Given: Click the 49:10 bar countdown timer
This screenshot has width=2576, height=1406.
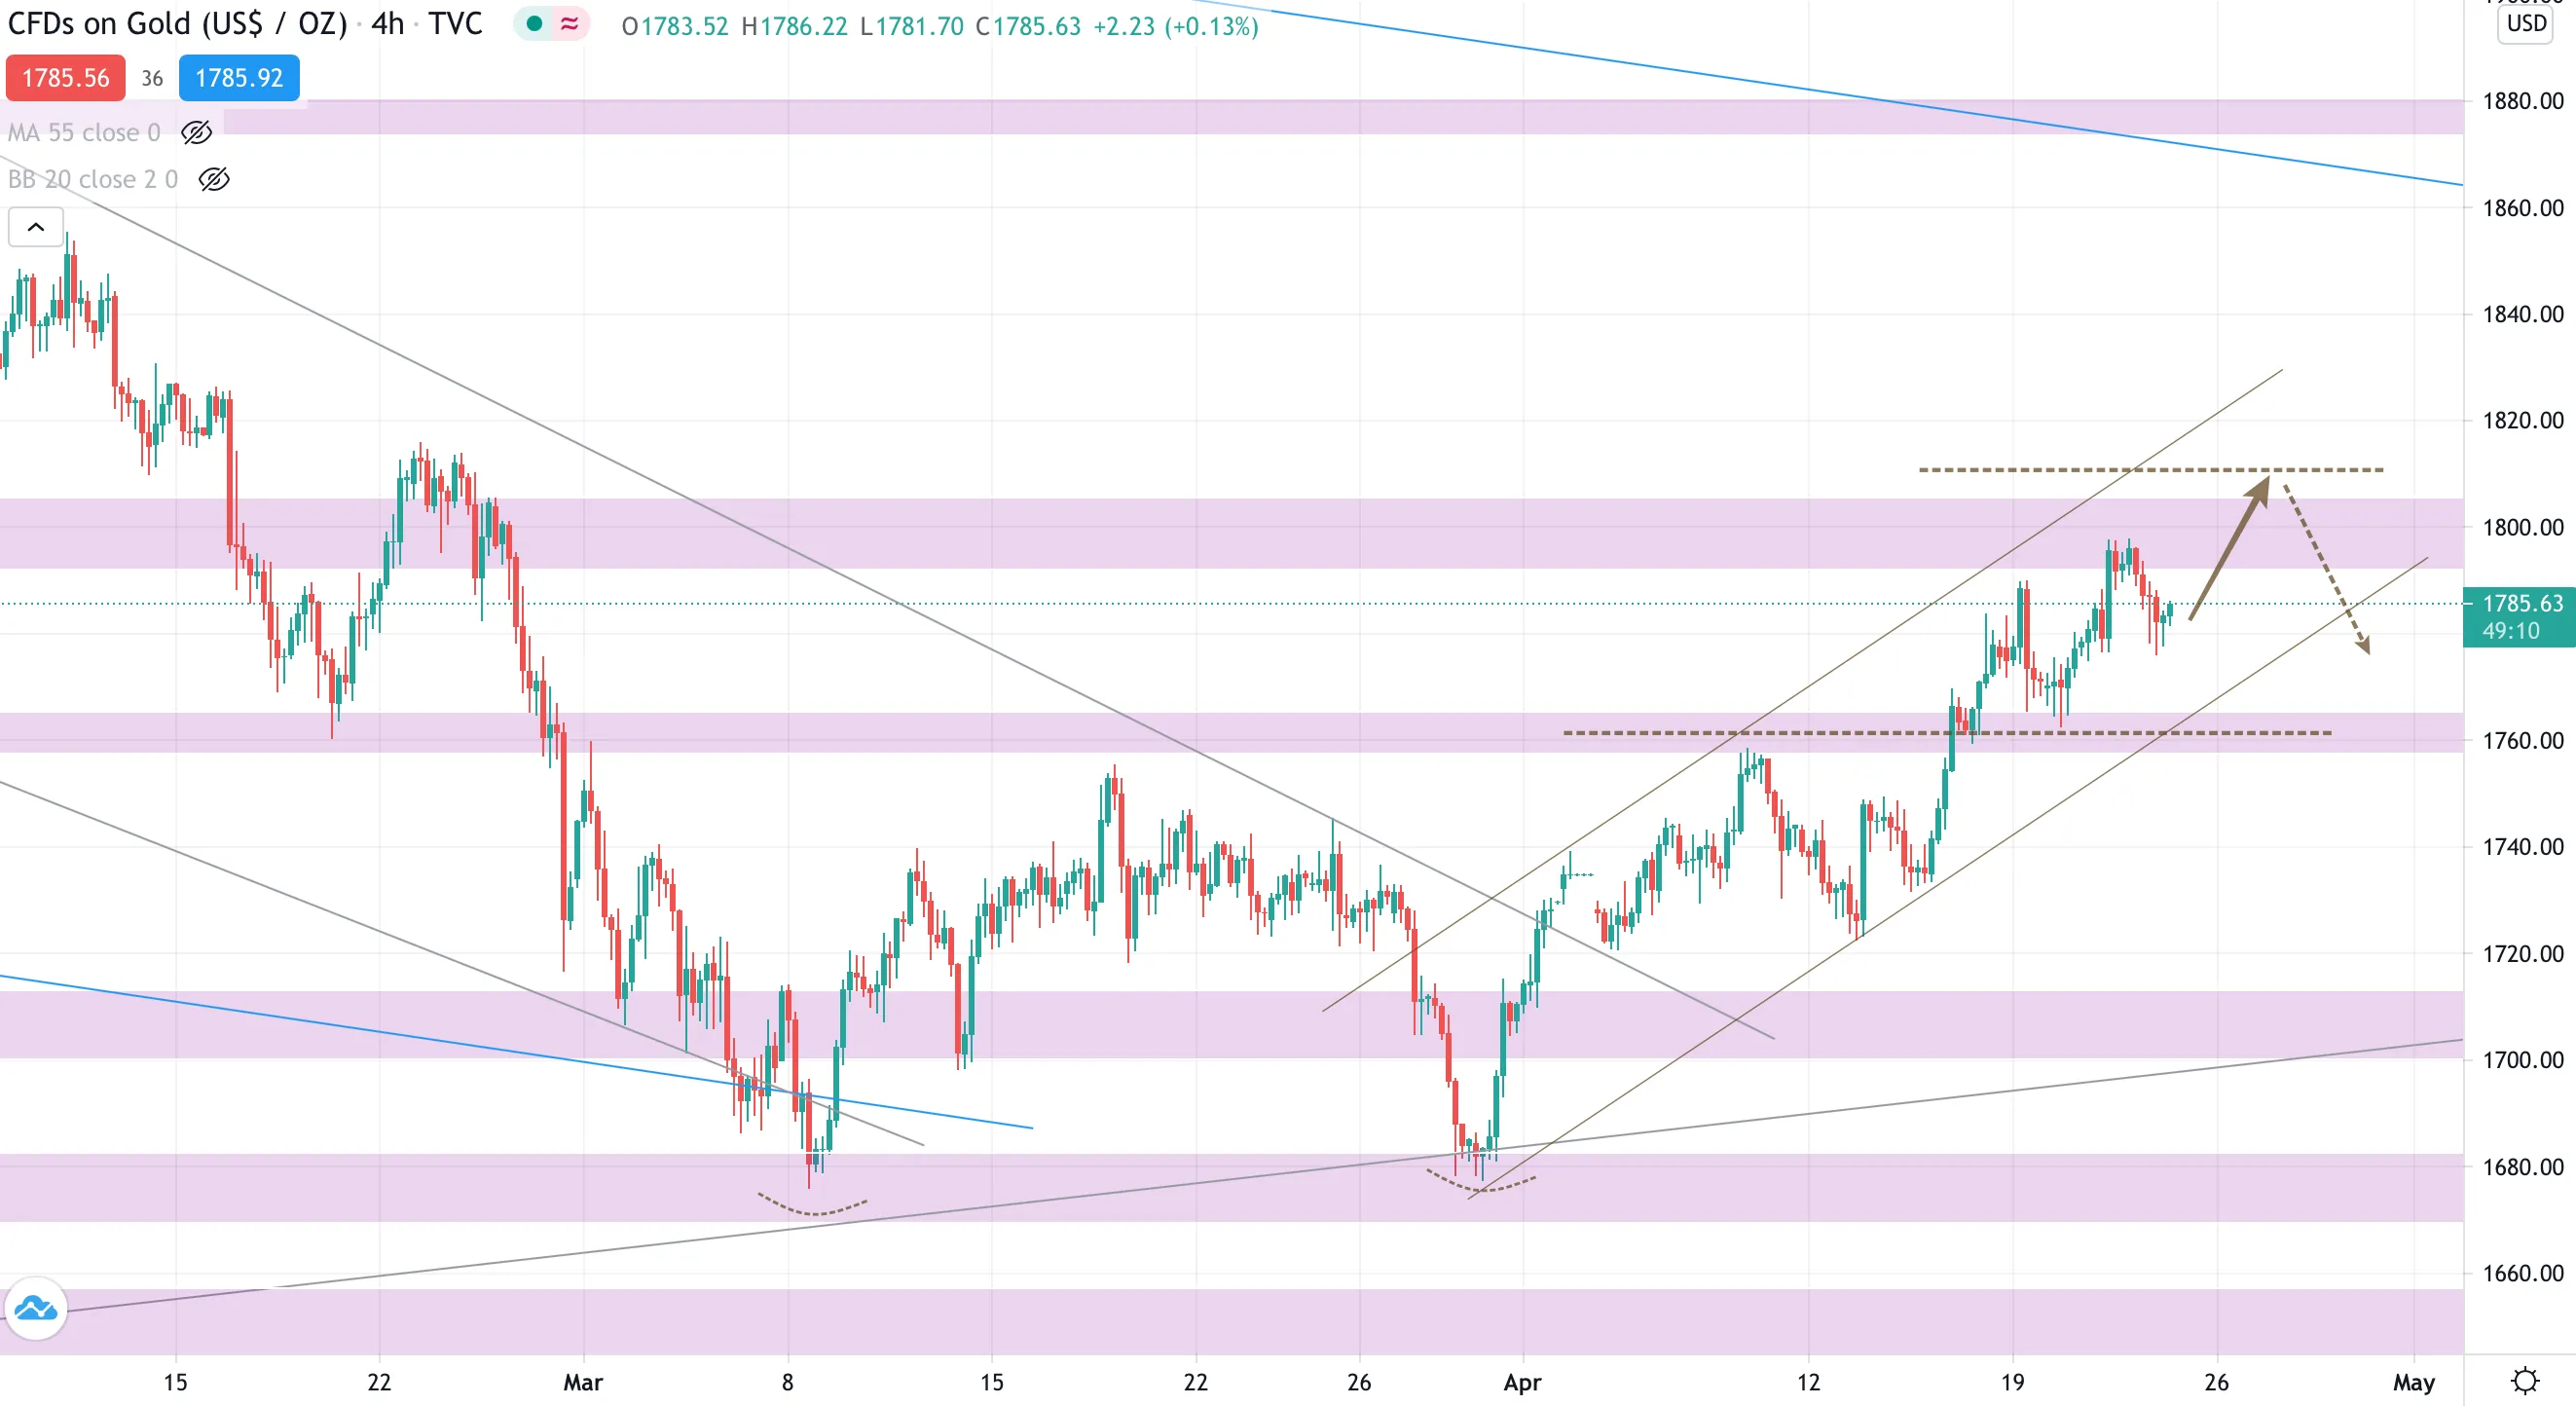Looking at the screenshot, I should point(2510,631).
